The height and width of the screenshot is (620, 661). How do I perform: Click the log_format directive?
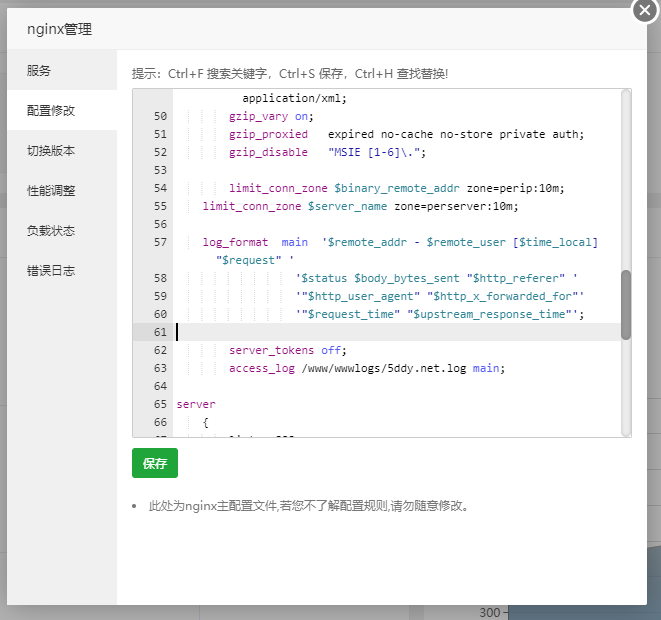[x=235, y=242]
